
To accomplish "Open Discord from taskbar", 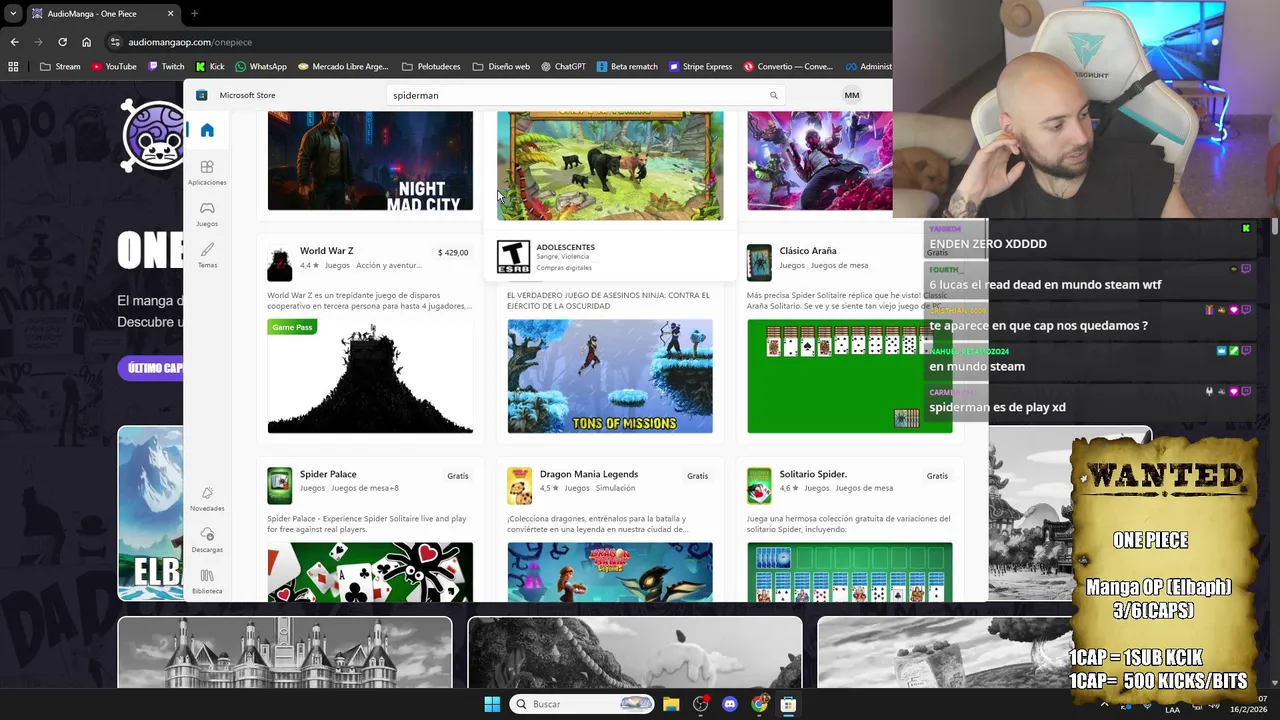I will coord(730,704).
